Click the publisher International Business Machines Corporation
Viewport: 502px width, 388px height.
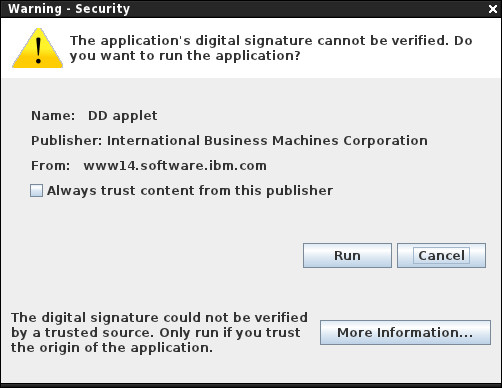[x=267, y=141]
